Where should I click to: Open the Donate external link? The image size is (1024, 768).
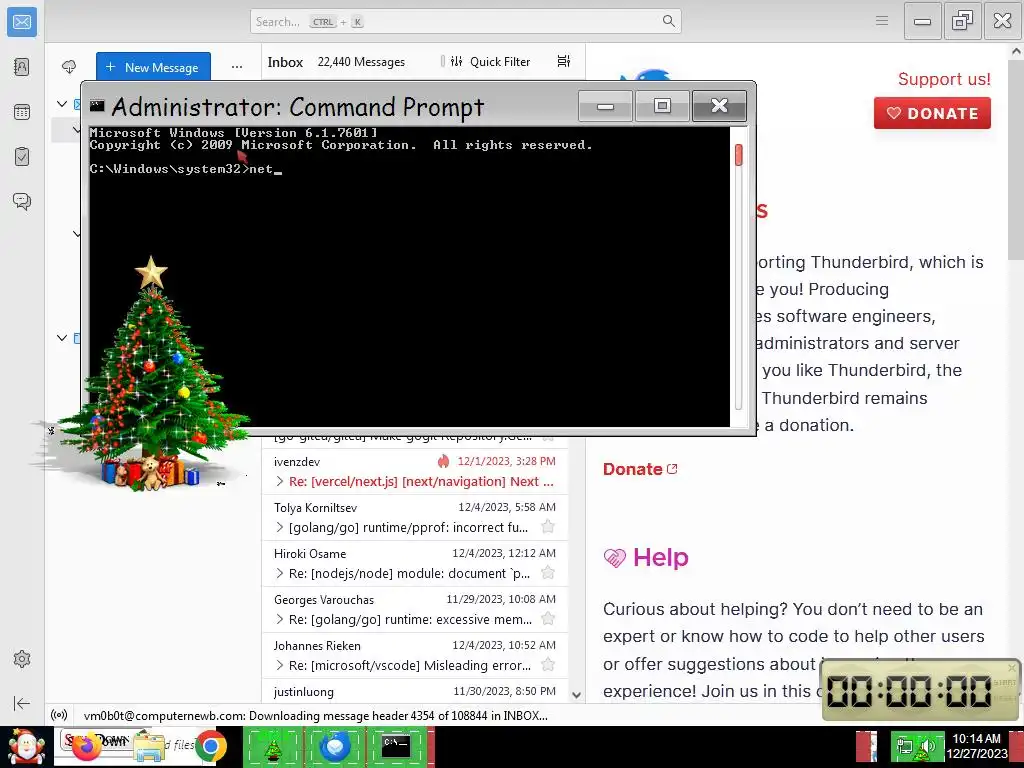(x=640, y=469)
